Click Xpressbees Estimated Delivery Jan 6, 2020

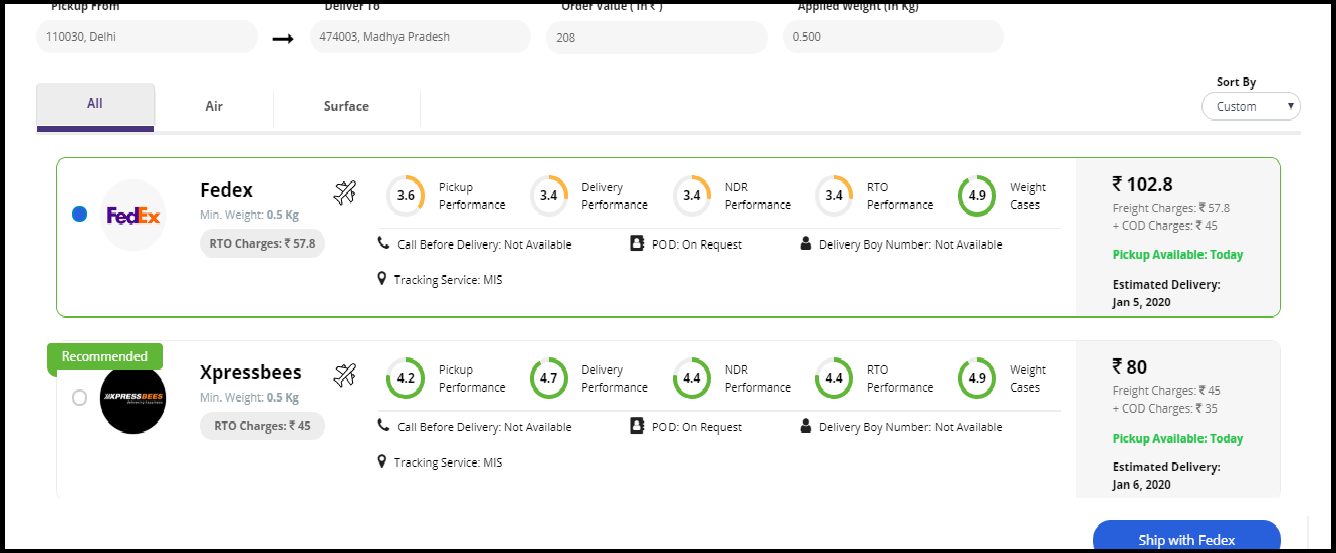pyautogui.click(x=1166, y=476)
